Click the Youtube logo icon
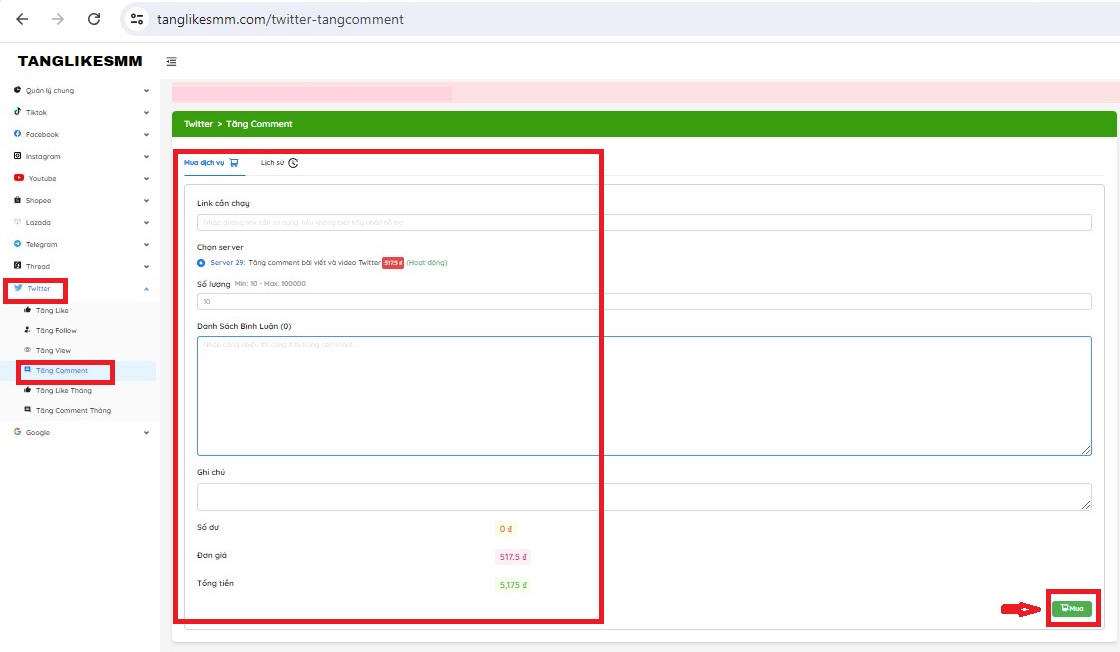The height and width of the screenshot is (652, 1120). (19, 178)
